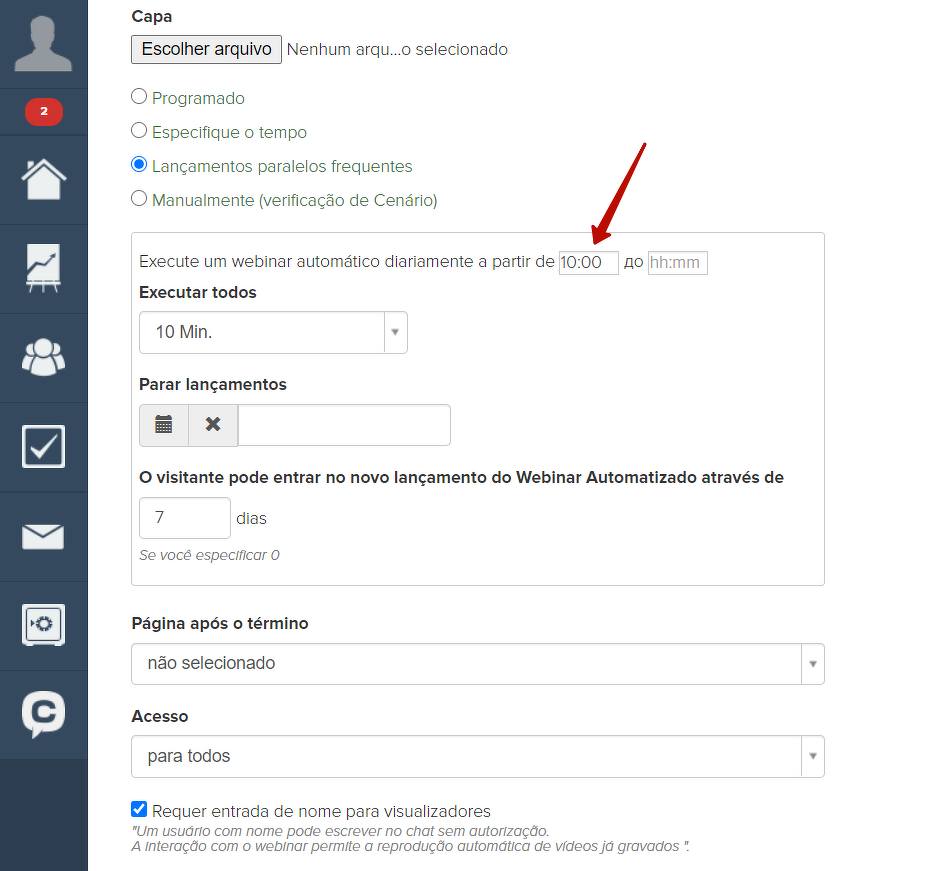This screenshot has height=871, width=942.
Task: Open the chat bubble icon
Action: (x=44, y=714)
